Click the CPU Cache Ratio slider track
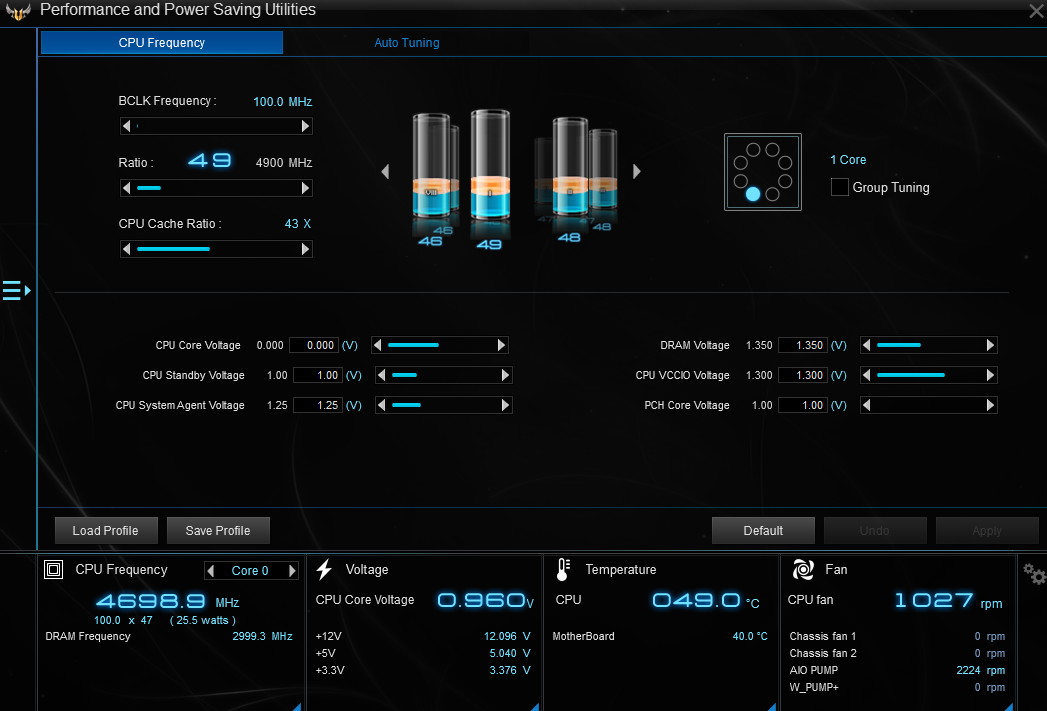The height and width of the screenshot is (711, 1047). coord(216,249)
